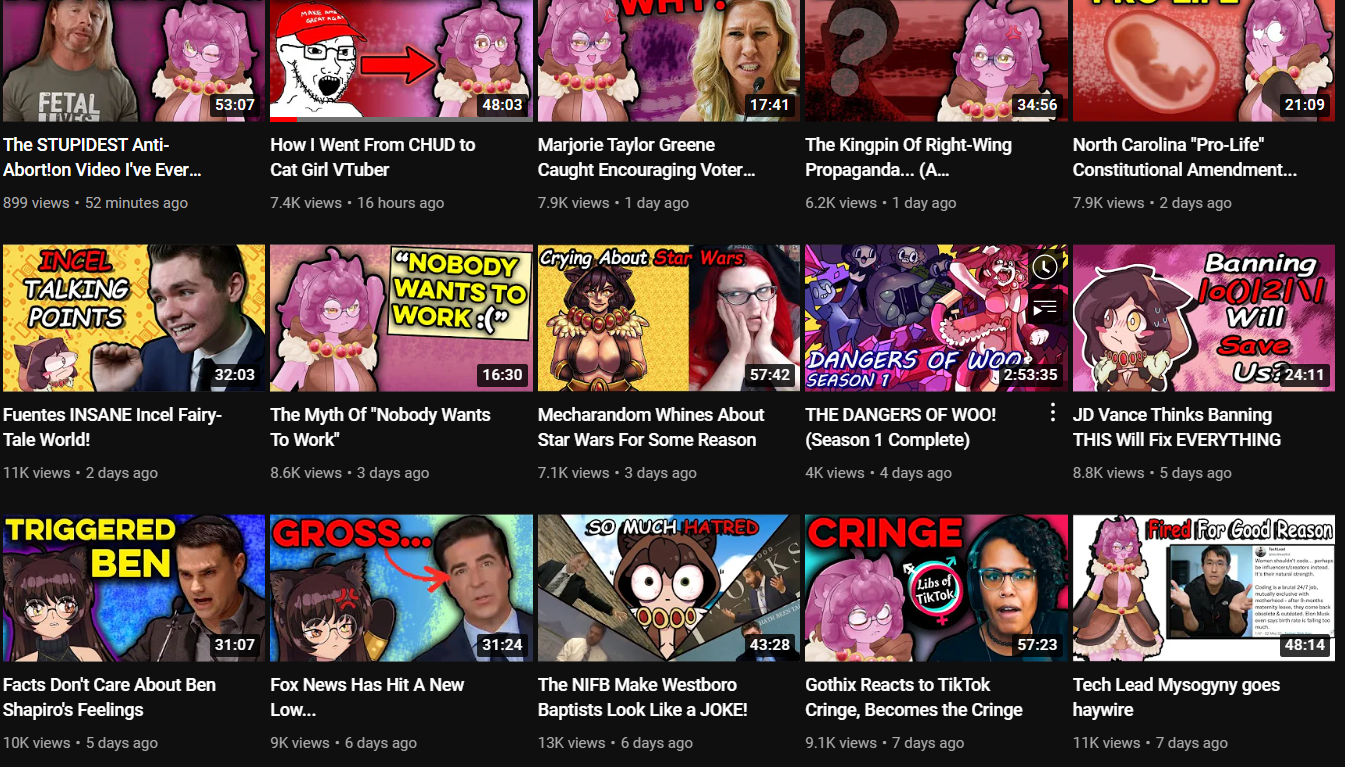Click 'Tech Lead Mysogyny goes haywire' title
Image resolution: width=1345 pixels, height=767 pixels.
click(1176, 697)
